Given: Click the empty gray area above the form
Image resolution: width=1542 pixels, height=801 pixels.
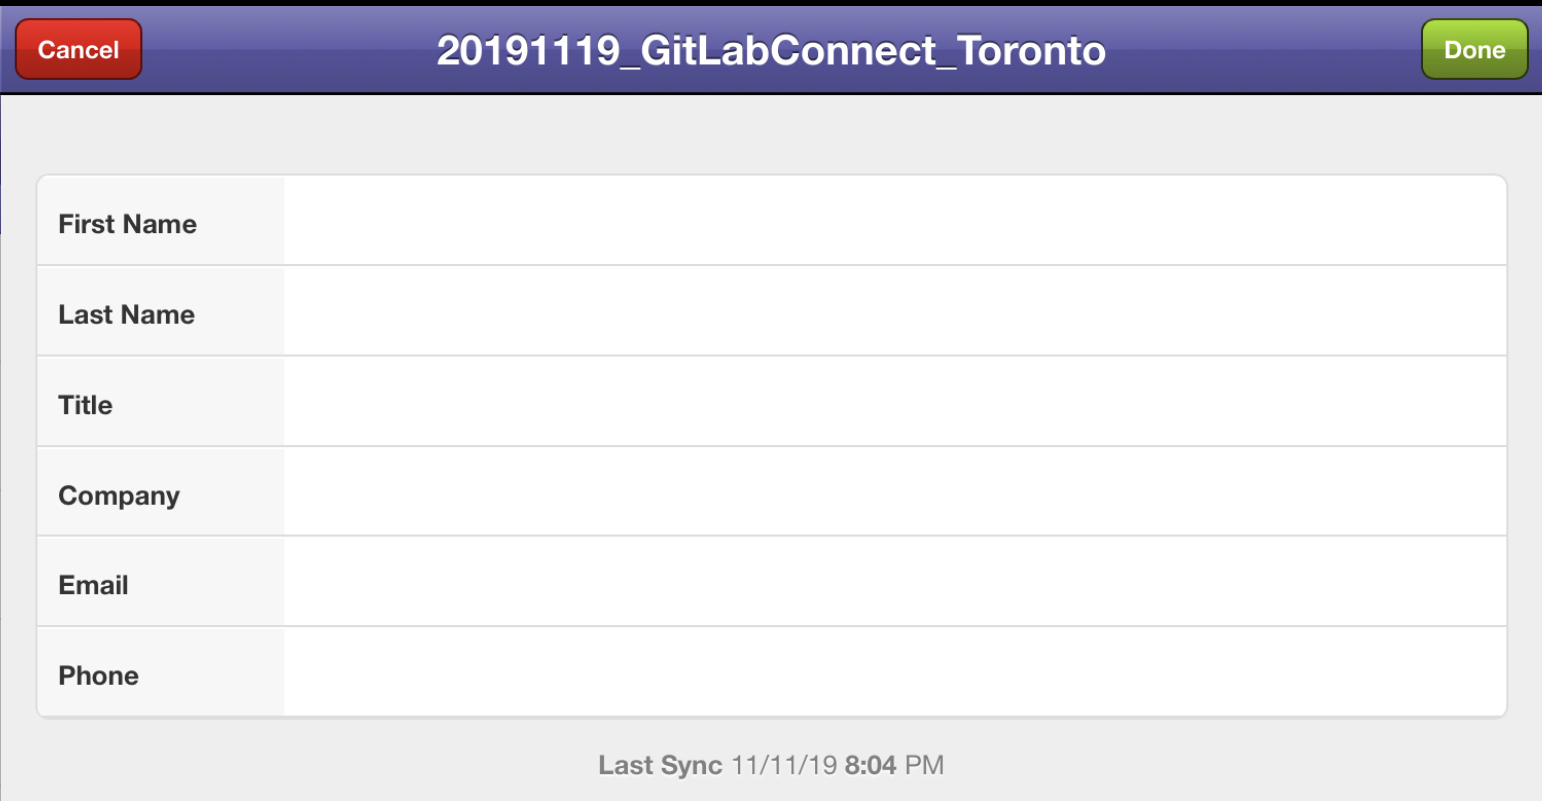Looking at the screenshot, I should tap(771, 135).
